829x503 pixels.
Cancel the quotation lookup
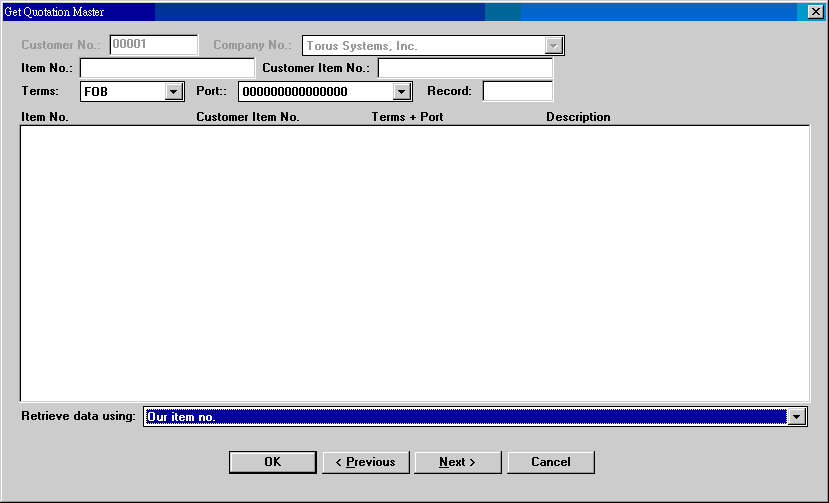[551, 462]
